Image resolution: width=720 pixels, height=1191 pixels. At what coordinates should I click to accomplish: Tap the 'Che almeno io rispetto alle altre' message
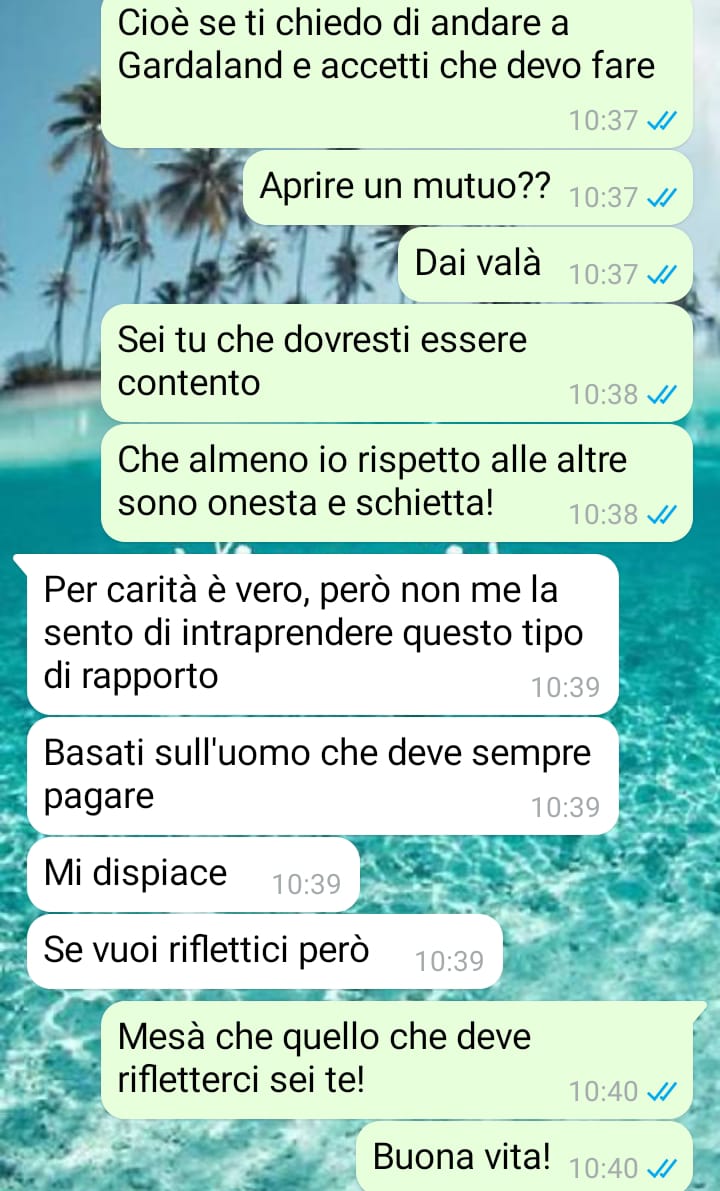coord(396,483)
